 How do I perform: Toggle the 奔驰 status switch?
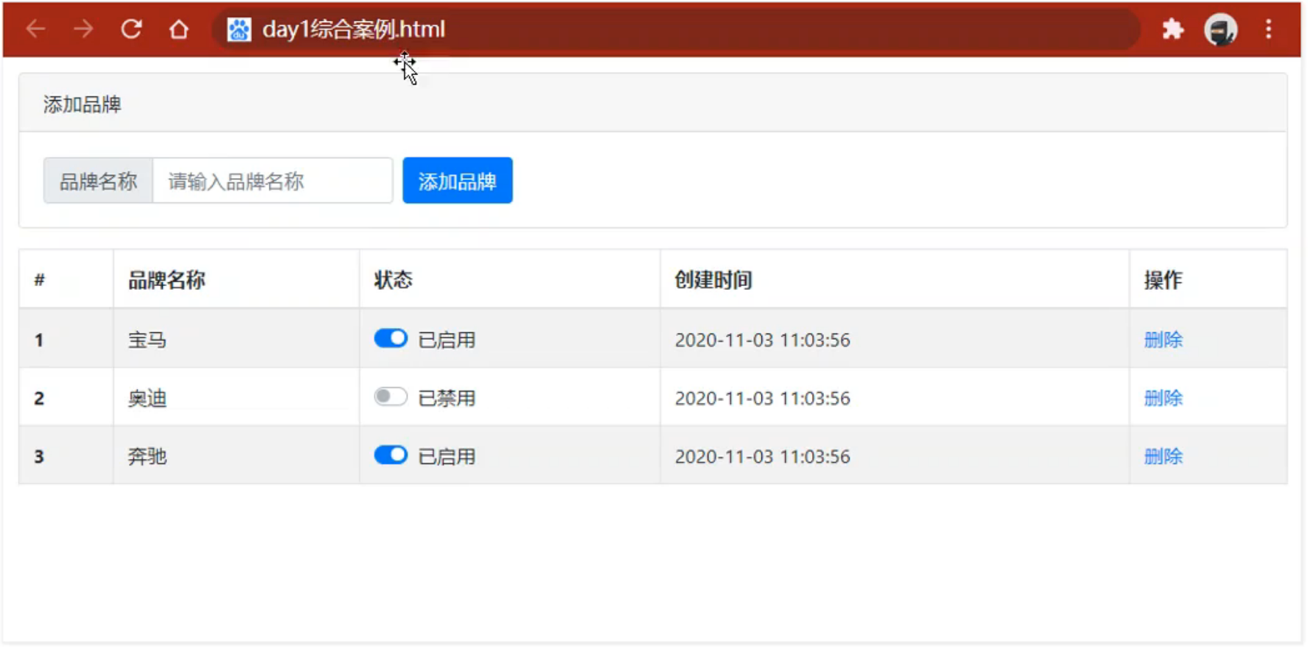click(391, 455)
